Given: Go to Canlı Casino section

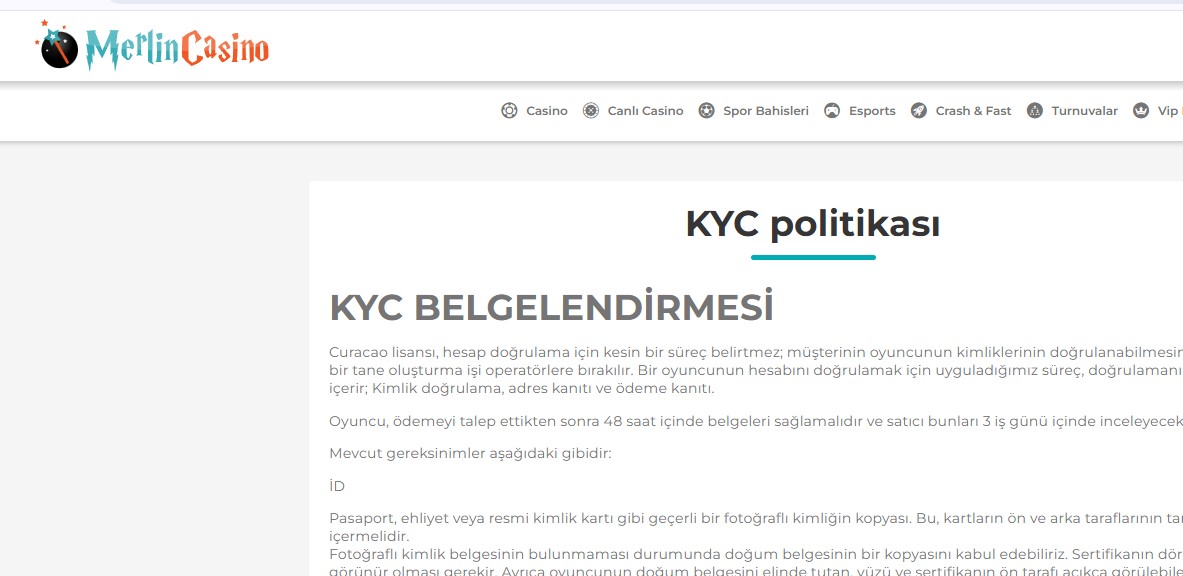Looking at the screenshot, I should pos(645,111).
